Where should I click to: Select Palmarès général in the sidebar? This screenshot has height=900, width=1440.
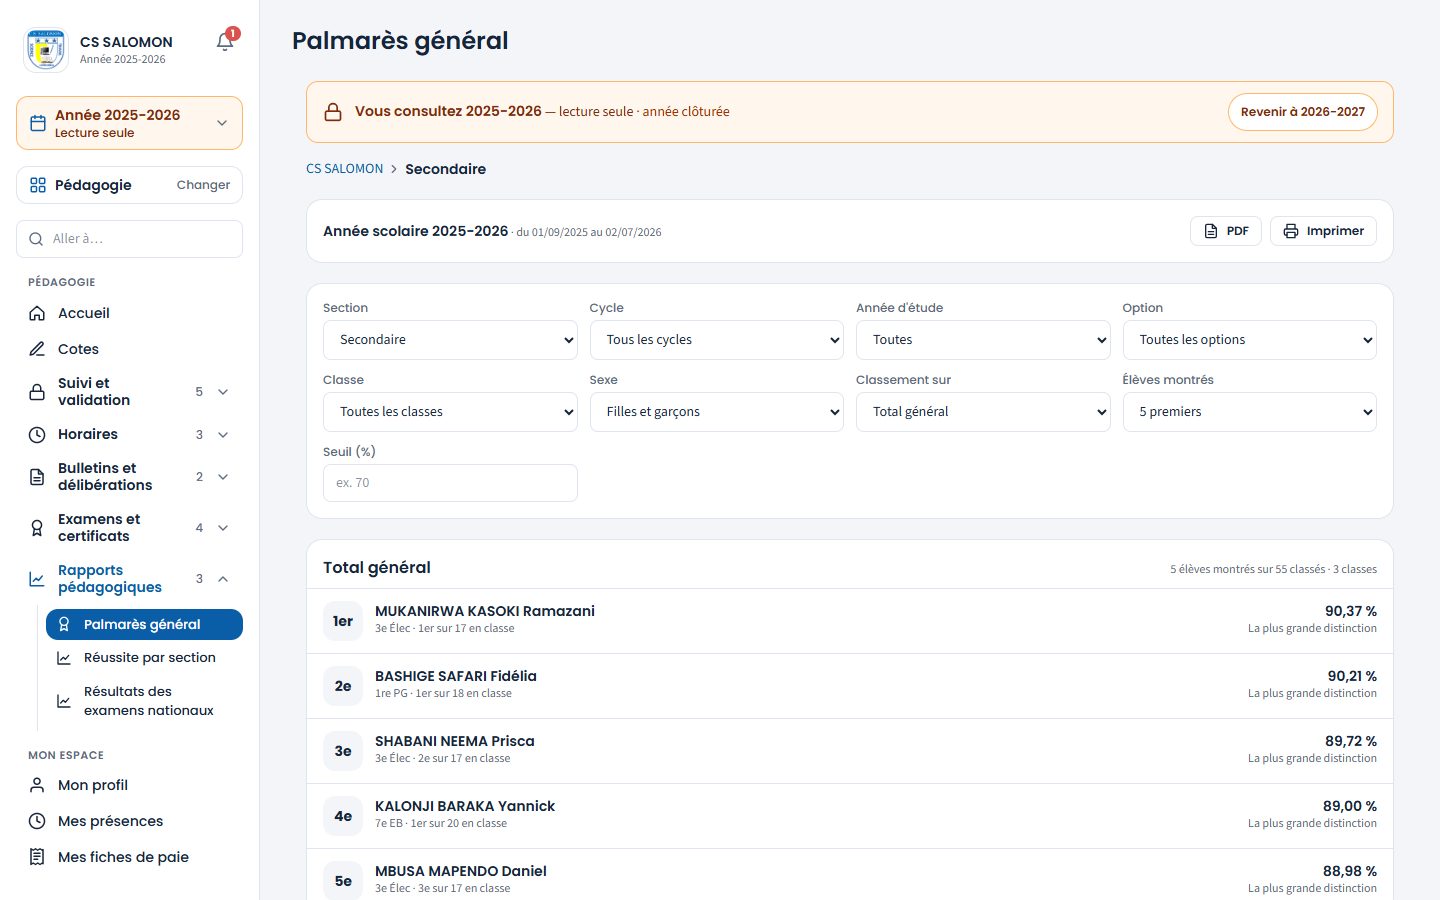(x=144, y=624)
